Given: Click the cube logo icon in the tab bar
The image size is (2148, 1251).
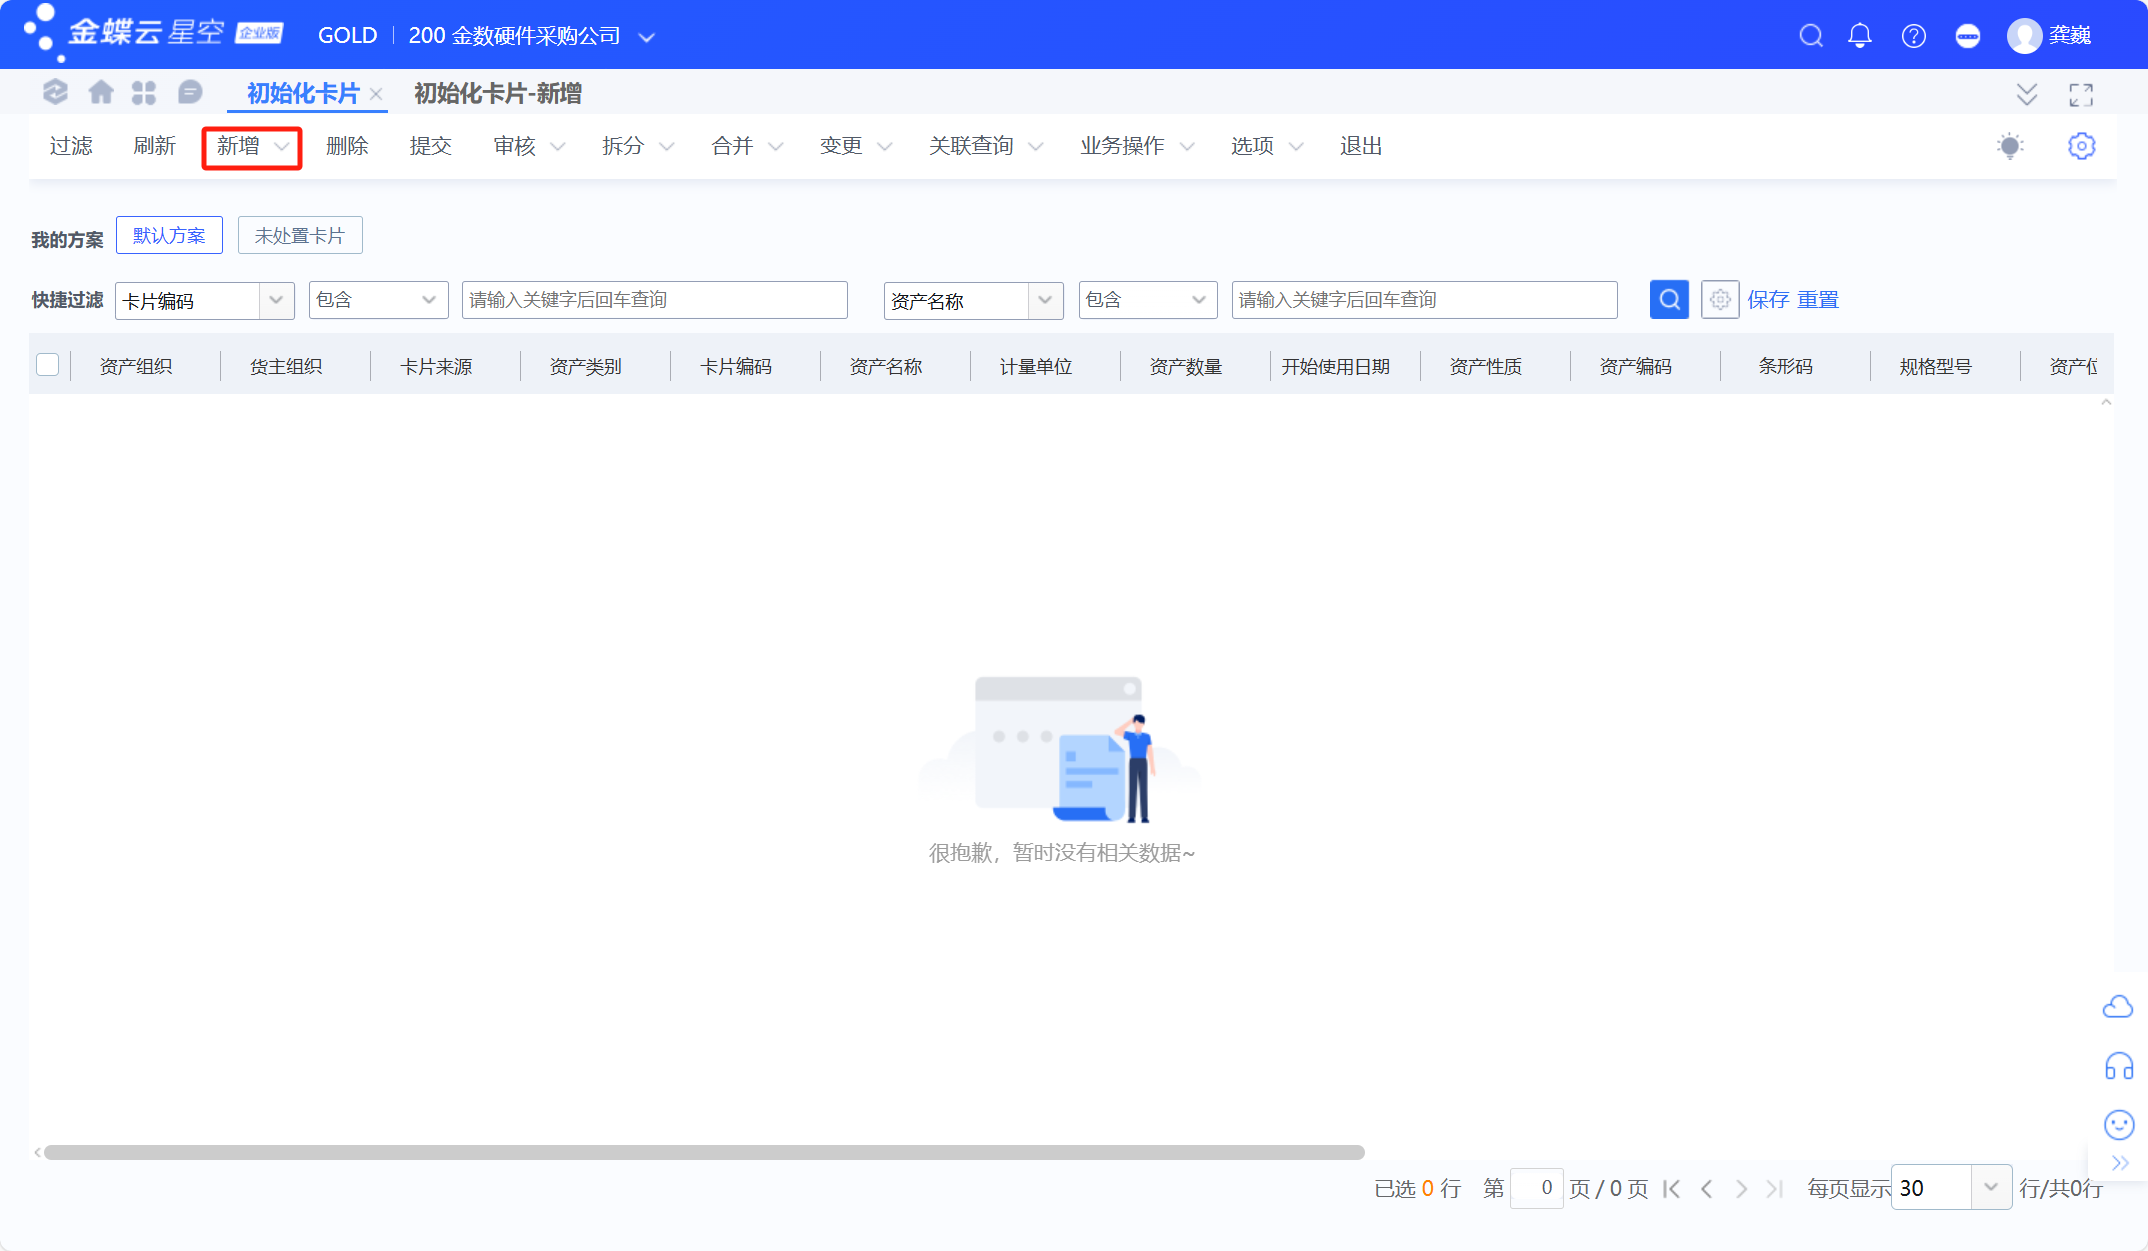Looking at the screenshot, I should [55, 93].
